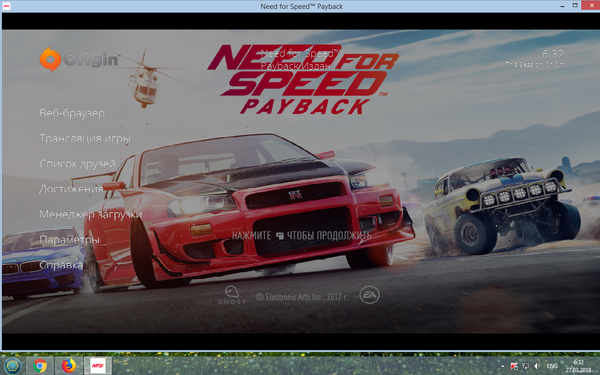This screenshot has height=375, width=600.
Task: Click the Ghost studio logo
Action: pos(232,295)
